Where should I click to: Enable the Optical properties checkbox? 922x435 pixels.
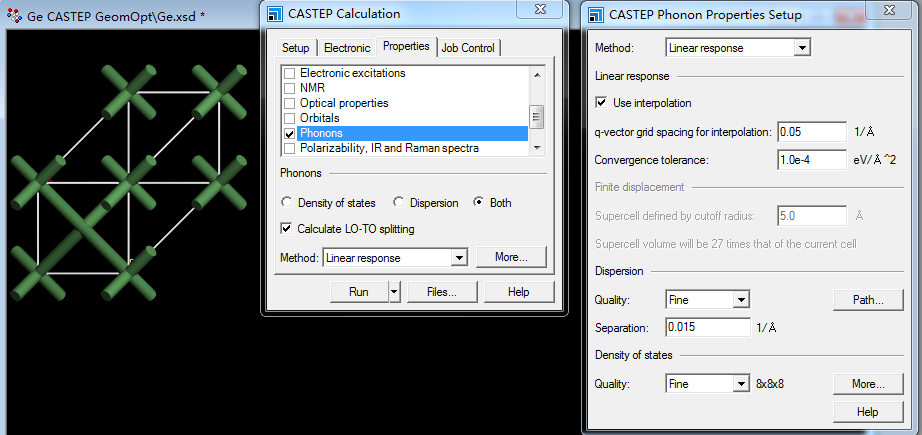pos(290,103)
